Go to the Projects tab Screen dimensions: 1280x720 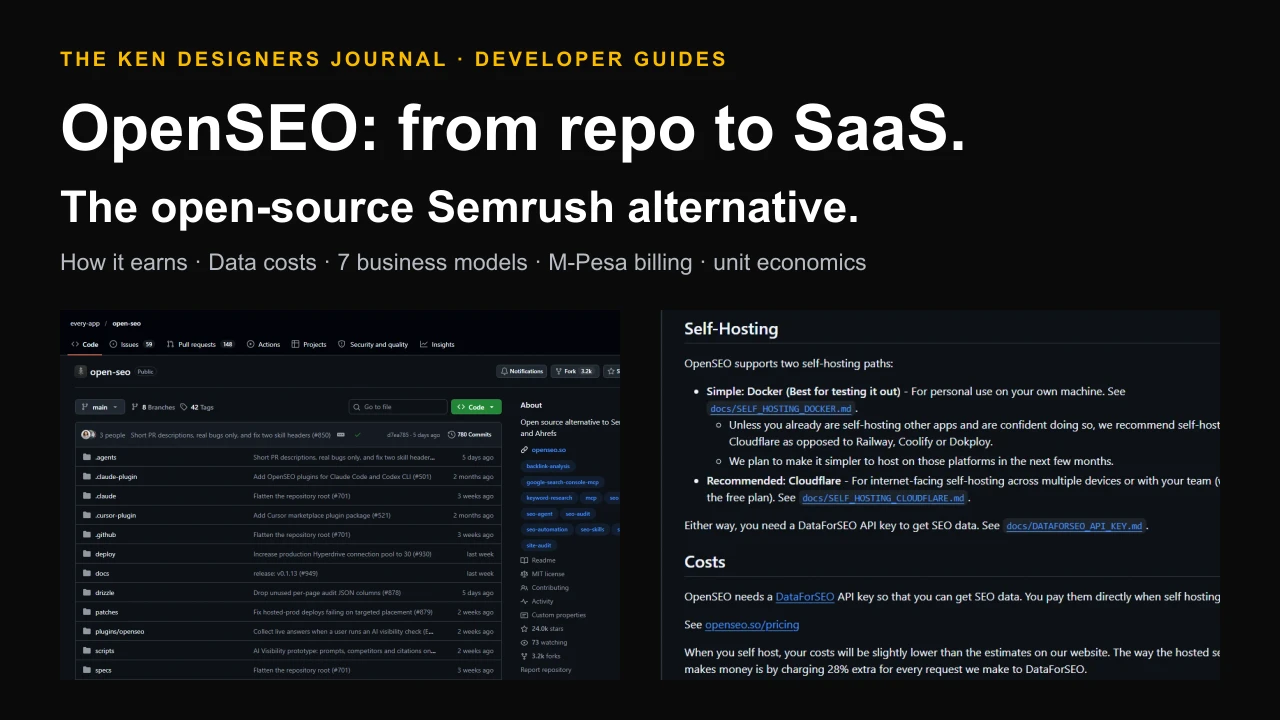[309, 344]
